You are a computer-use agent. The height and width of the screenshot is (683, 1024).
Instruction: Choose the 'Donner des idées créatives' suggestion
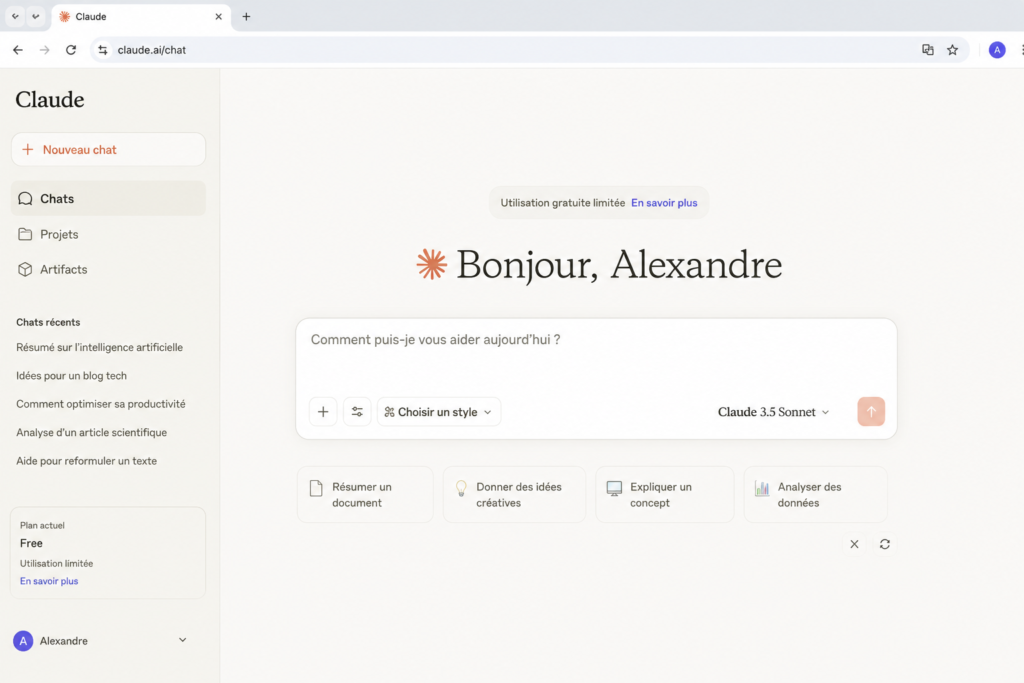(515, 494)
